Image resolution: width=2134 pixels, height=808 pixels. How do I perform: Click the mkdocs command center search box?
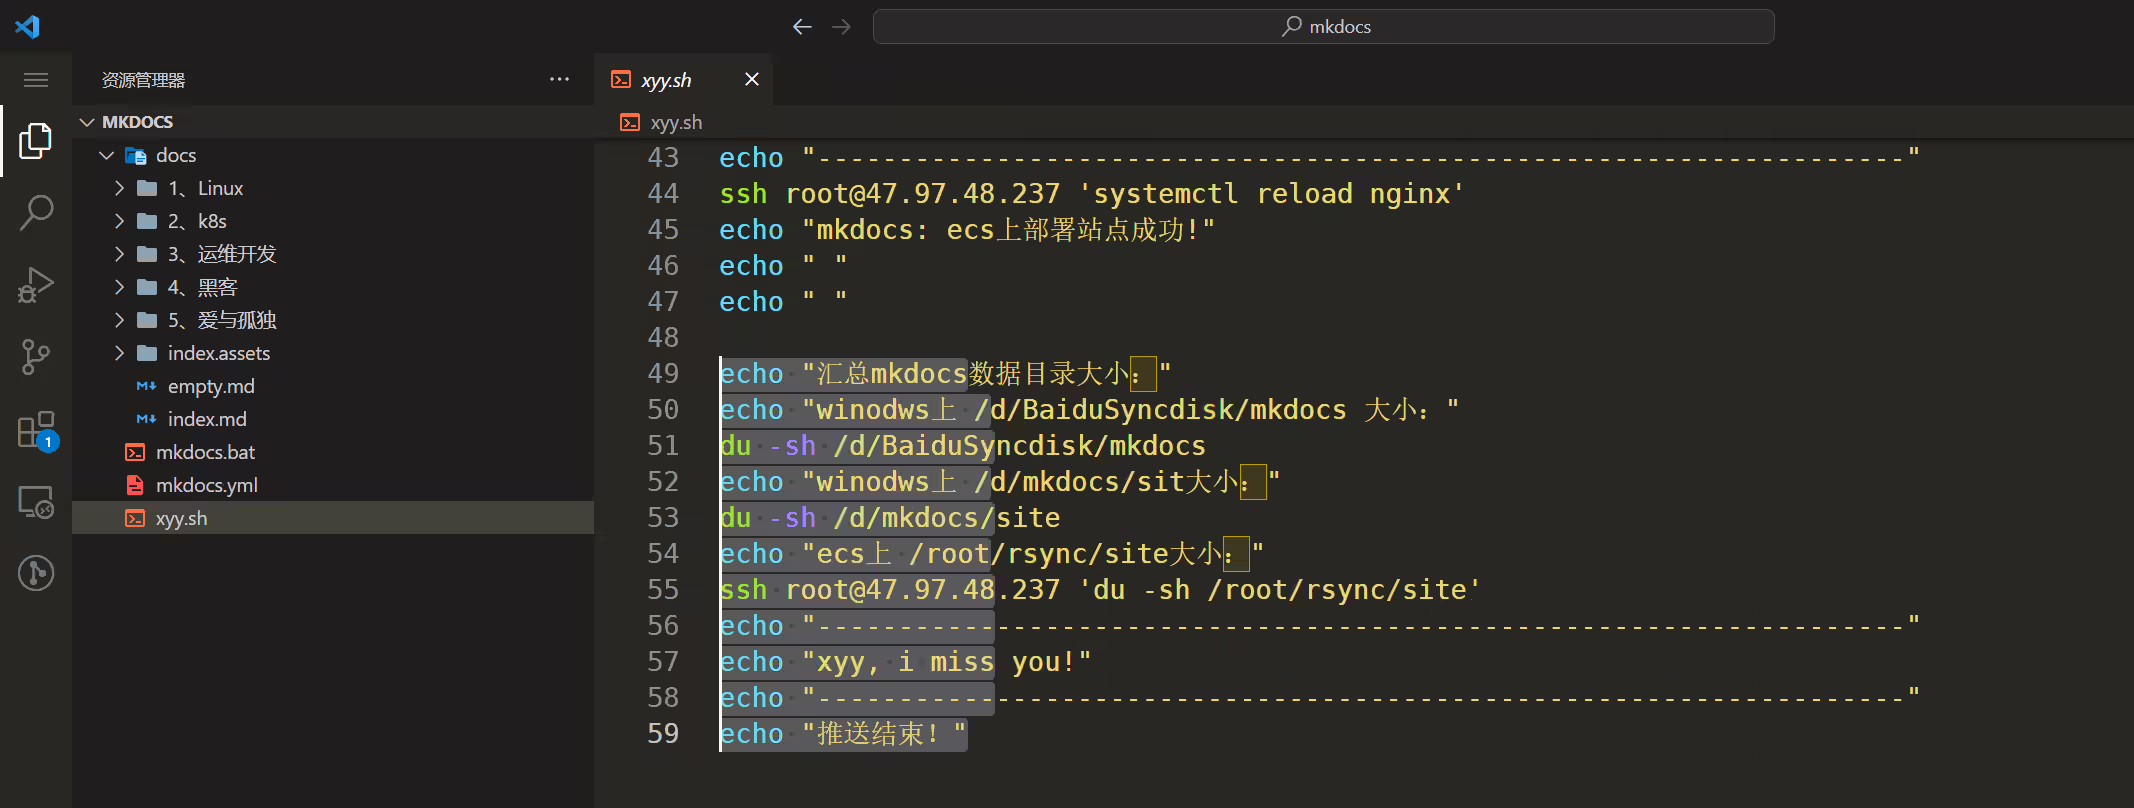tap(1324, 27)
